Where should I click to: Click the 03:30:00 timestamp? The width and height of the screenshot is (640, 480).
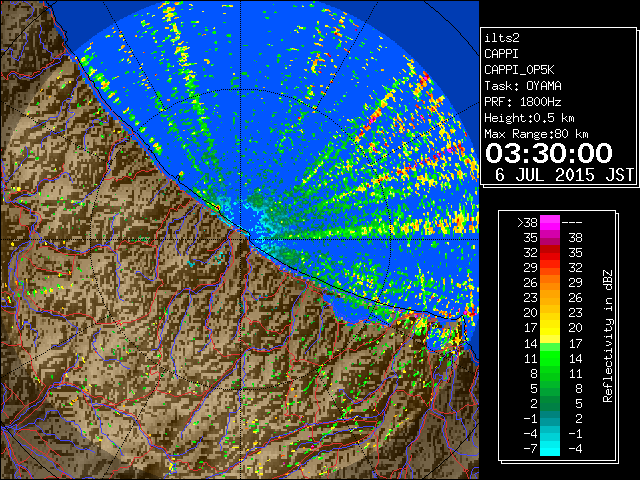click(x=549, y=153)
